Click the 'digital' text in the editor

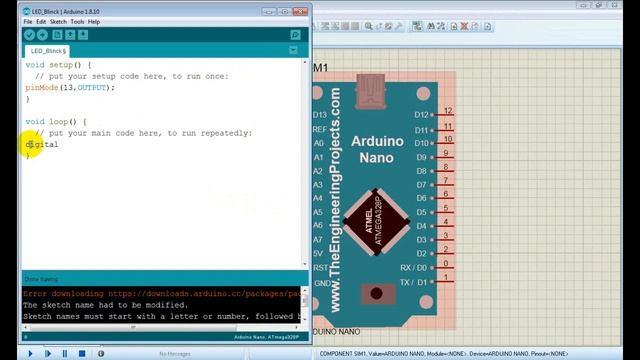point(42,144)
